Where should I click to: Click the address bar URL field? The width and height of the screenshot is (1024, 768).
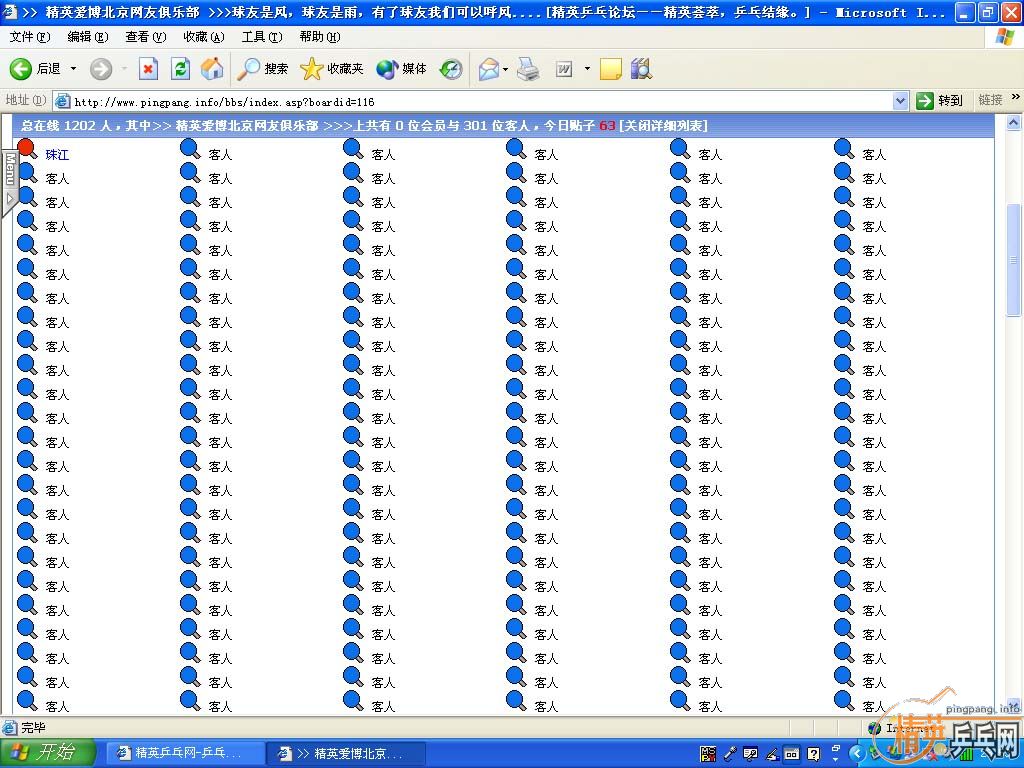pos(482,101)
